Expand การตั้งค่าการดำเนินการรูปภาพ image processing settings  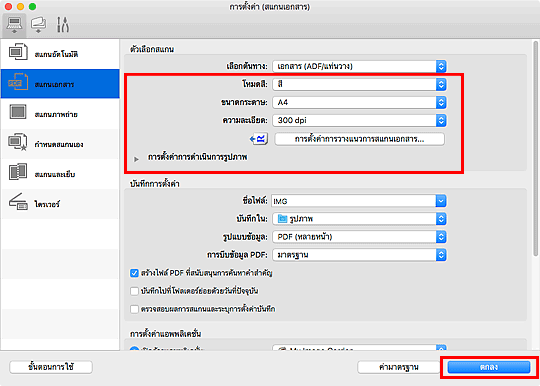(137, 159)
